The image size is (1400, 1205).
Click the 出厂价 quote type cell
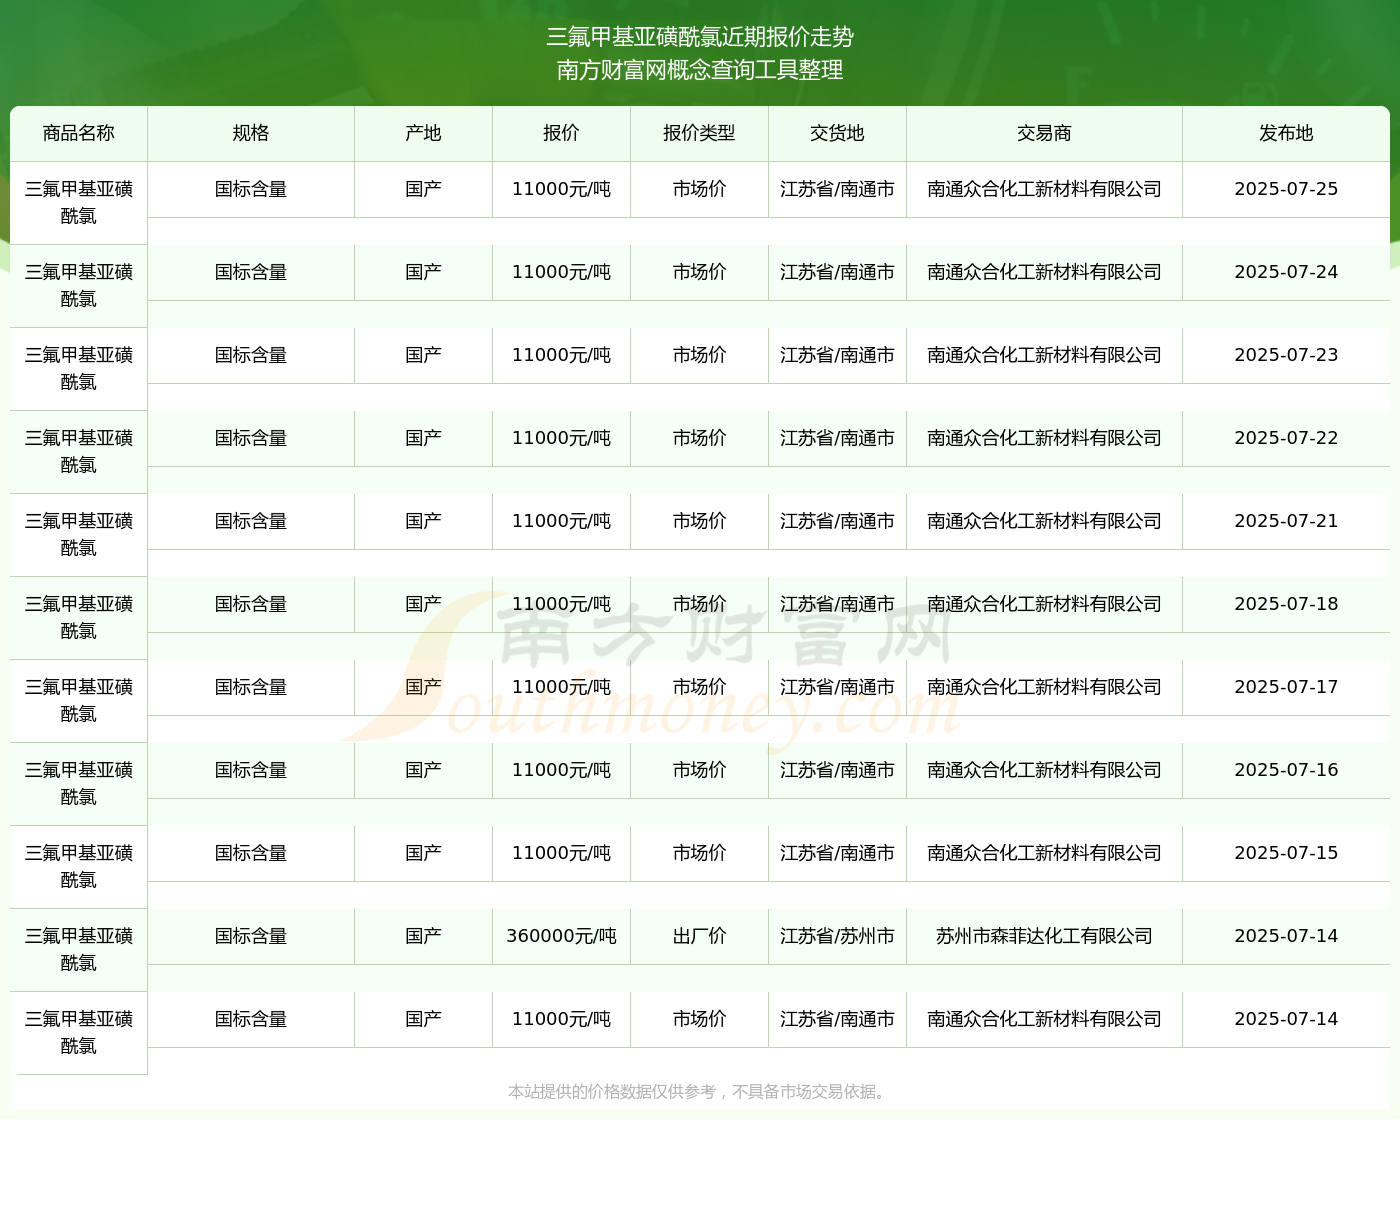click(x=700, y=936)
